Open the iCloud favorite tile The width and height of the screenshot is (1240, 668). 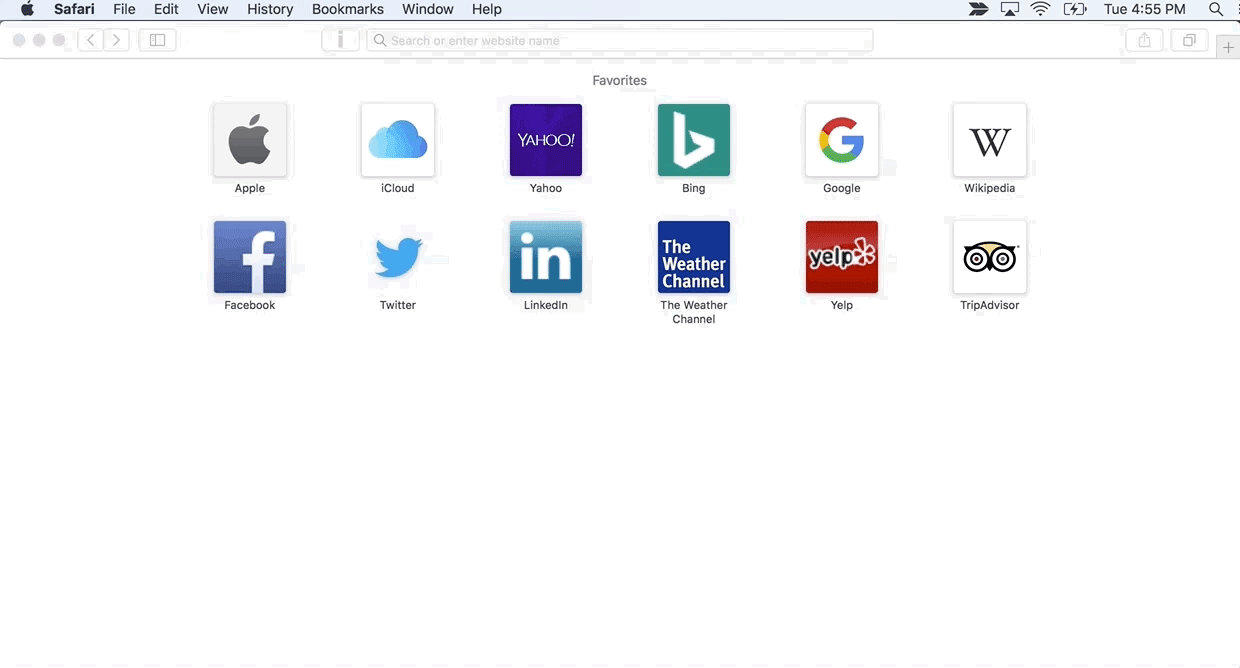(398, 140)
